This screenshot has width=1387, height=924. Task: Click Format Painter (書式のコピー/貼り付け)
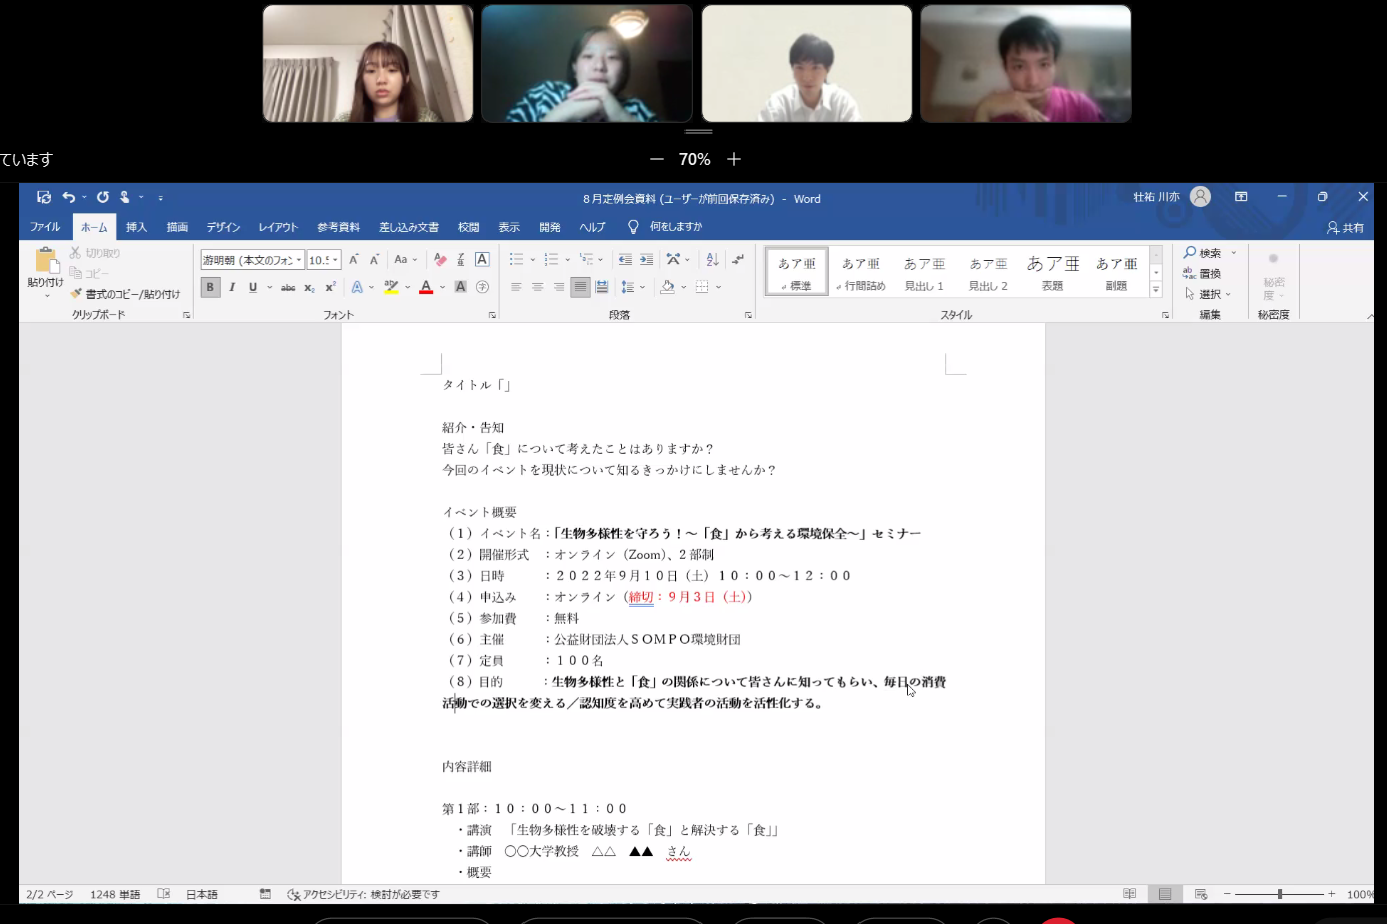pos(126,294)
